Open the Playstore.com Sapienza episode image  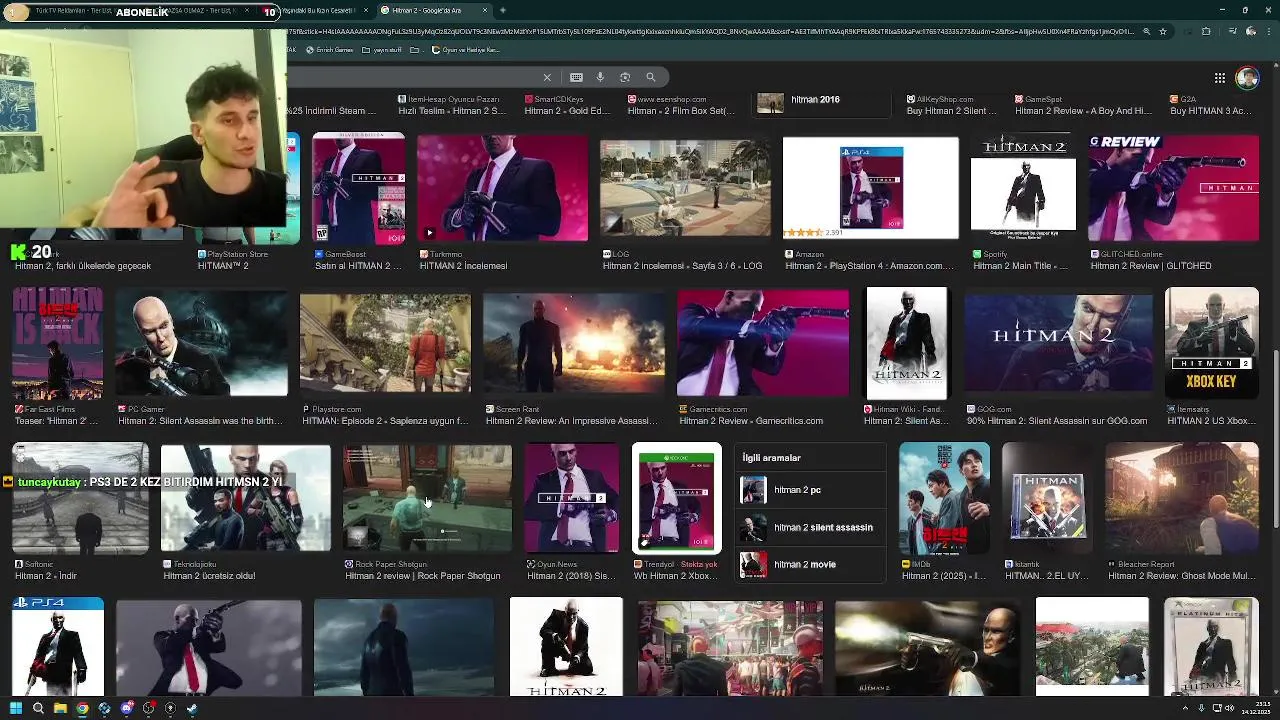click(385, 344)
